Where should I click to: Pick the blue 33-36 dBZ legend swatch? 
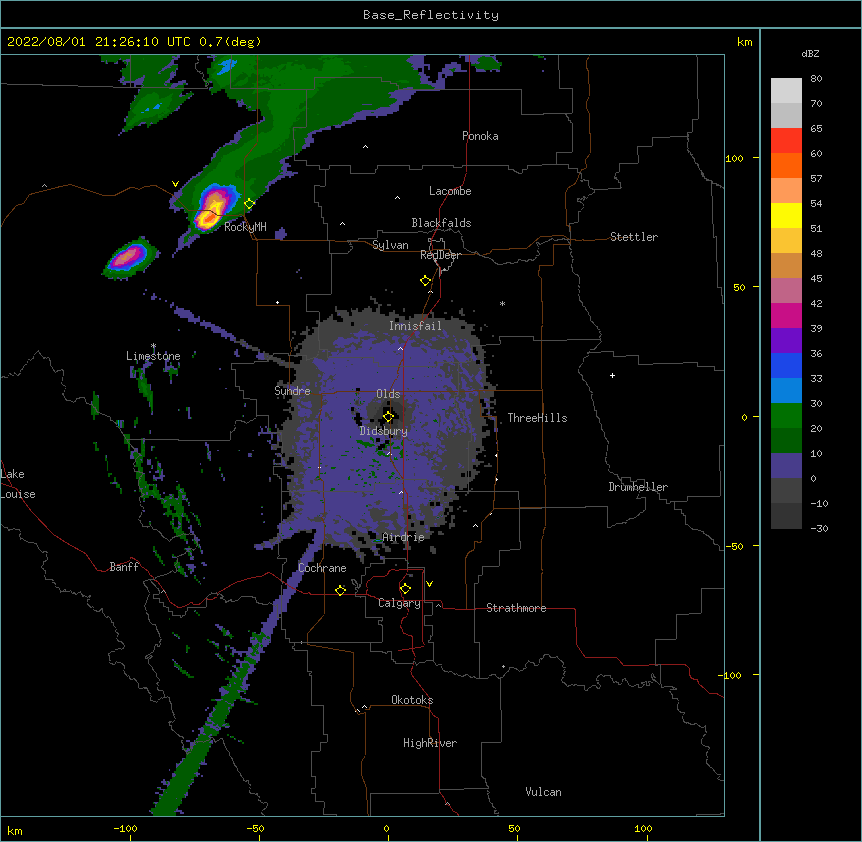click(x=786, y=365)
